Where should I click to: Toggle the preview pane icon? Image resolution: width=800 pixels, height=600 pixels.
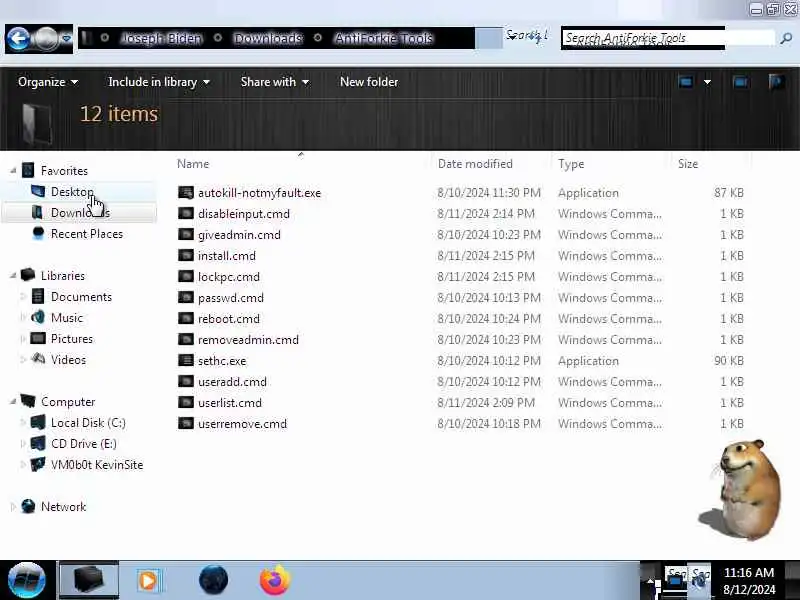[740, 82]
